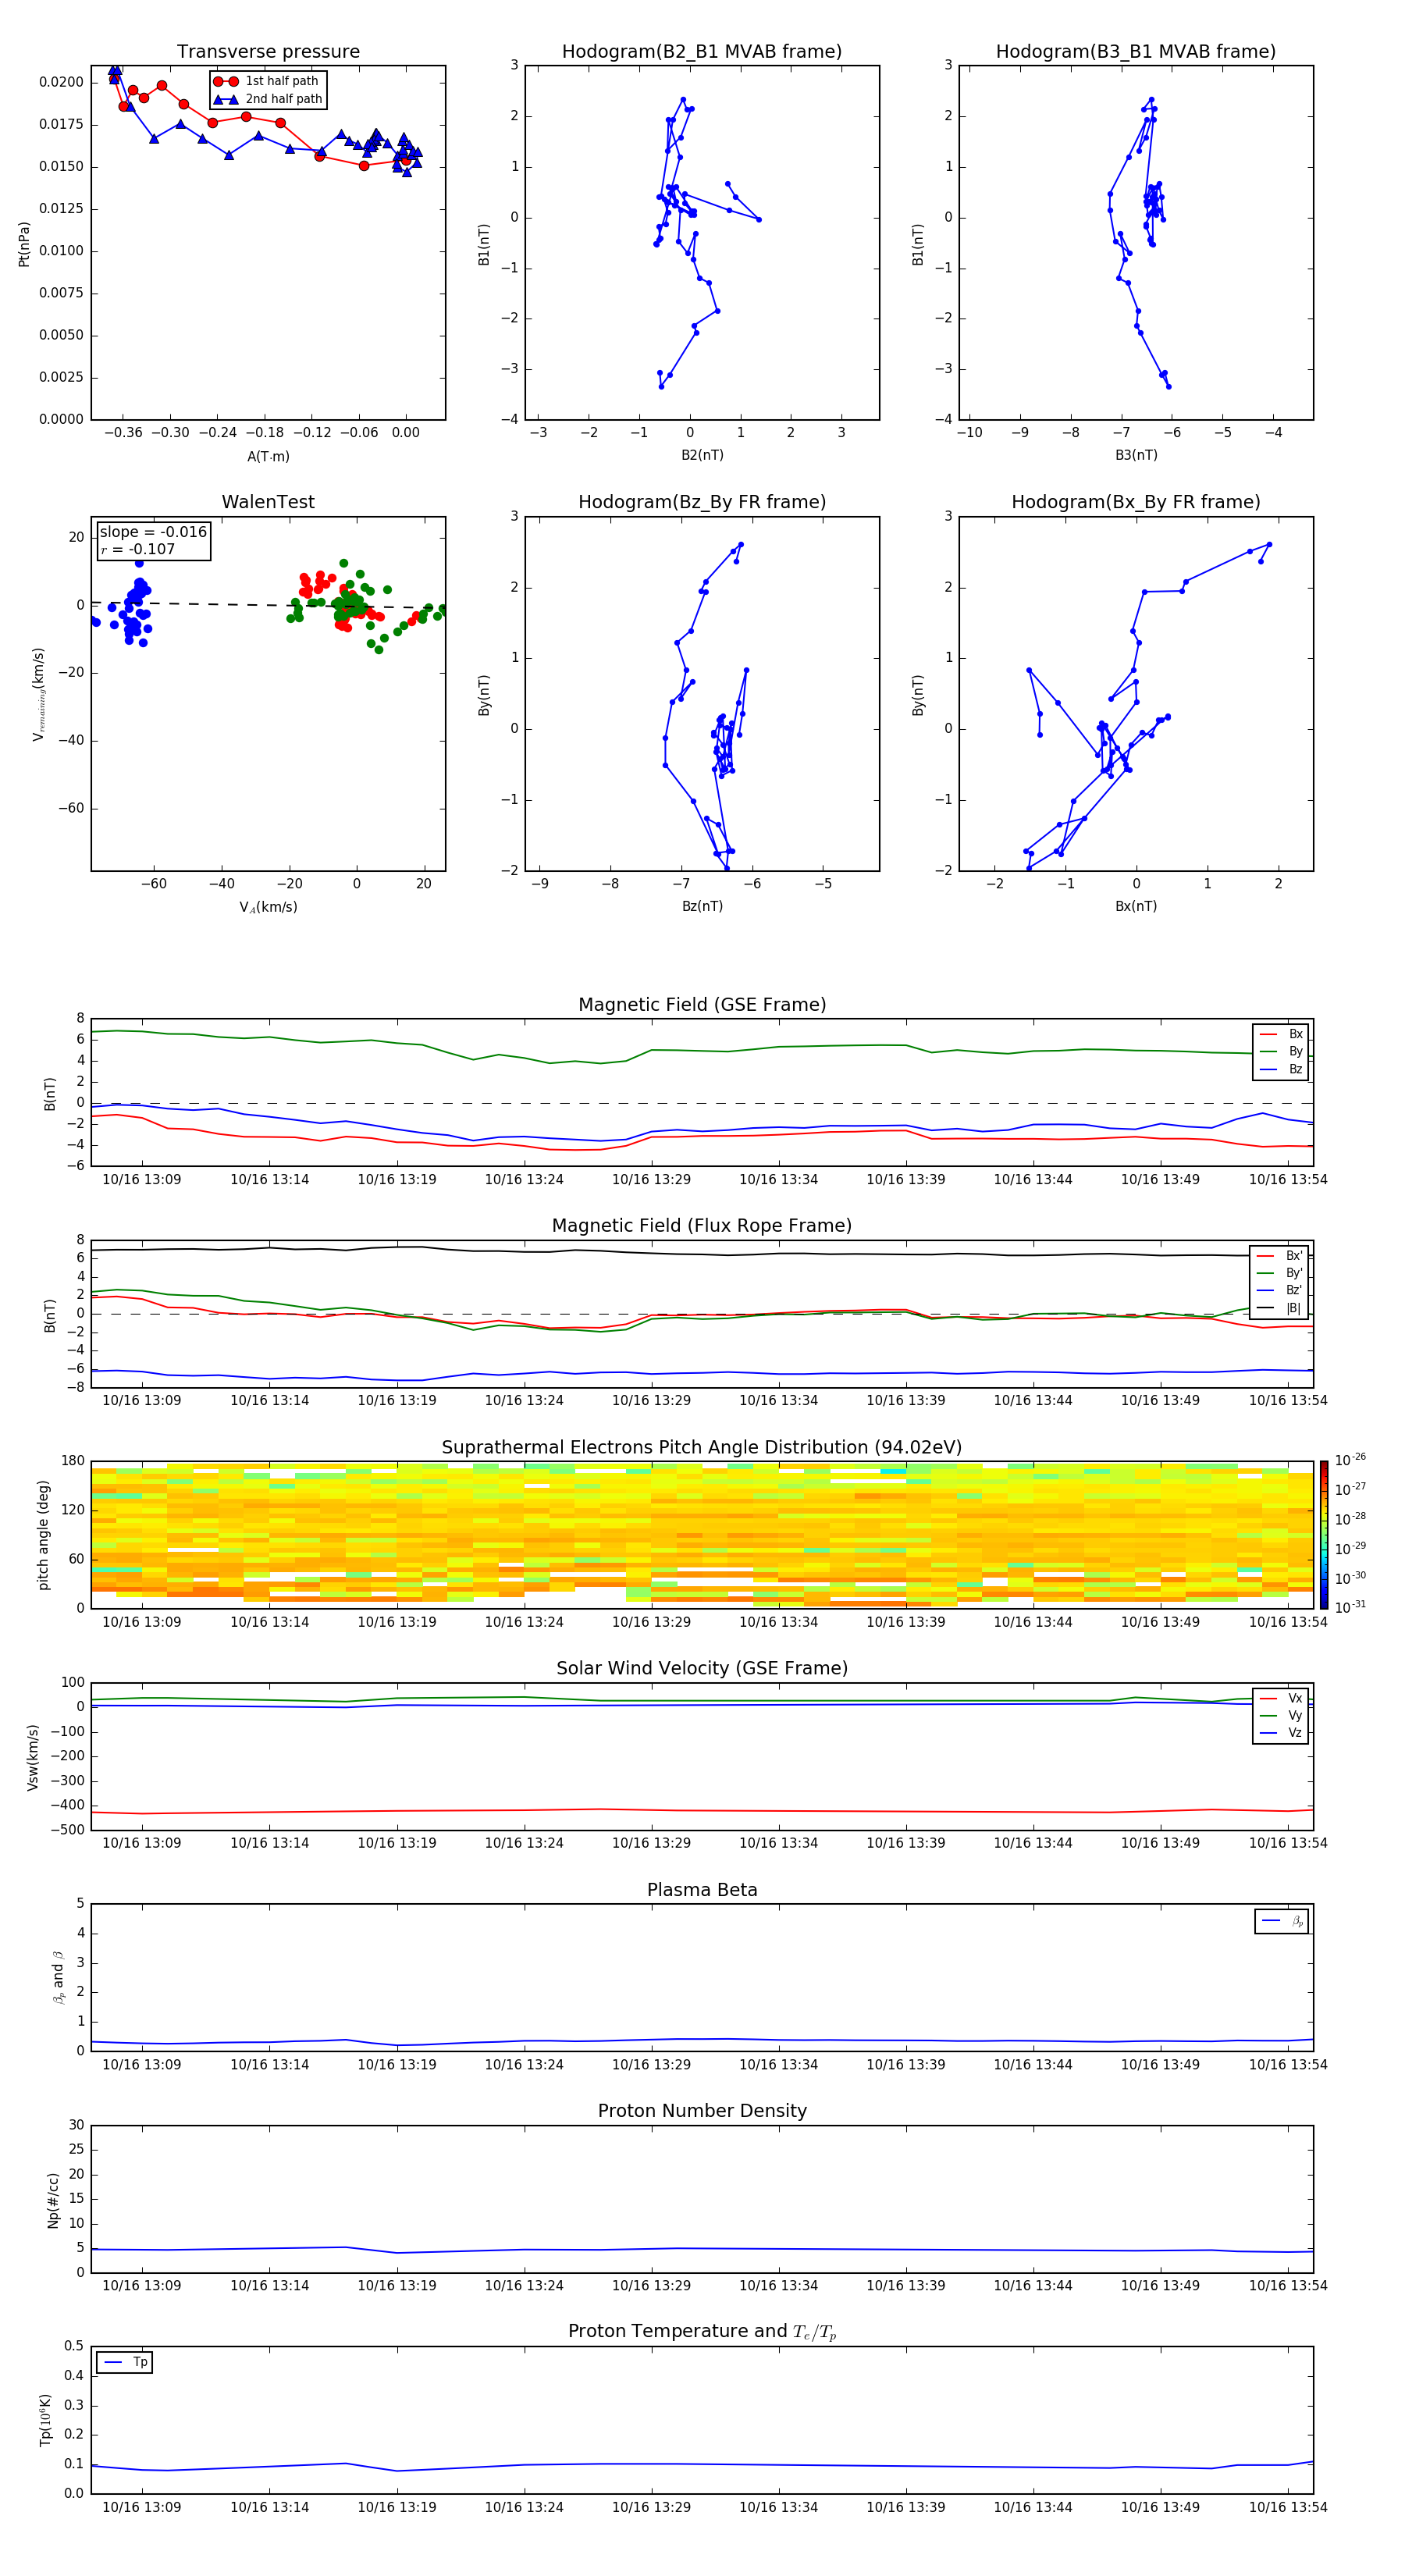Click the "Hodogram(Bx_By FR frame)" title

click(1136, 502)
